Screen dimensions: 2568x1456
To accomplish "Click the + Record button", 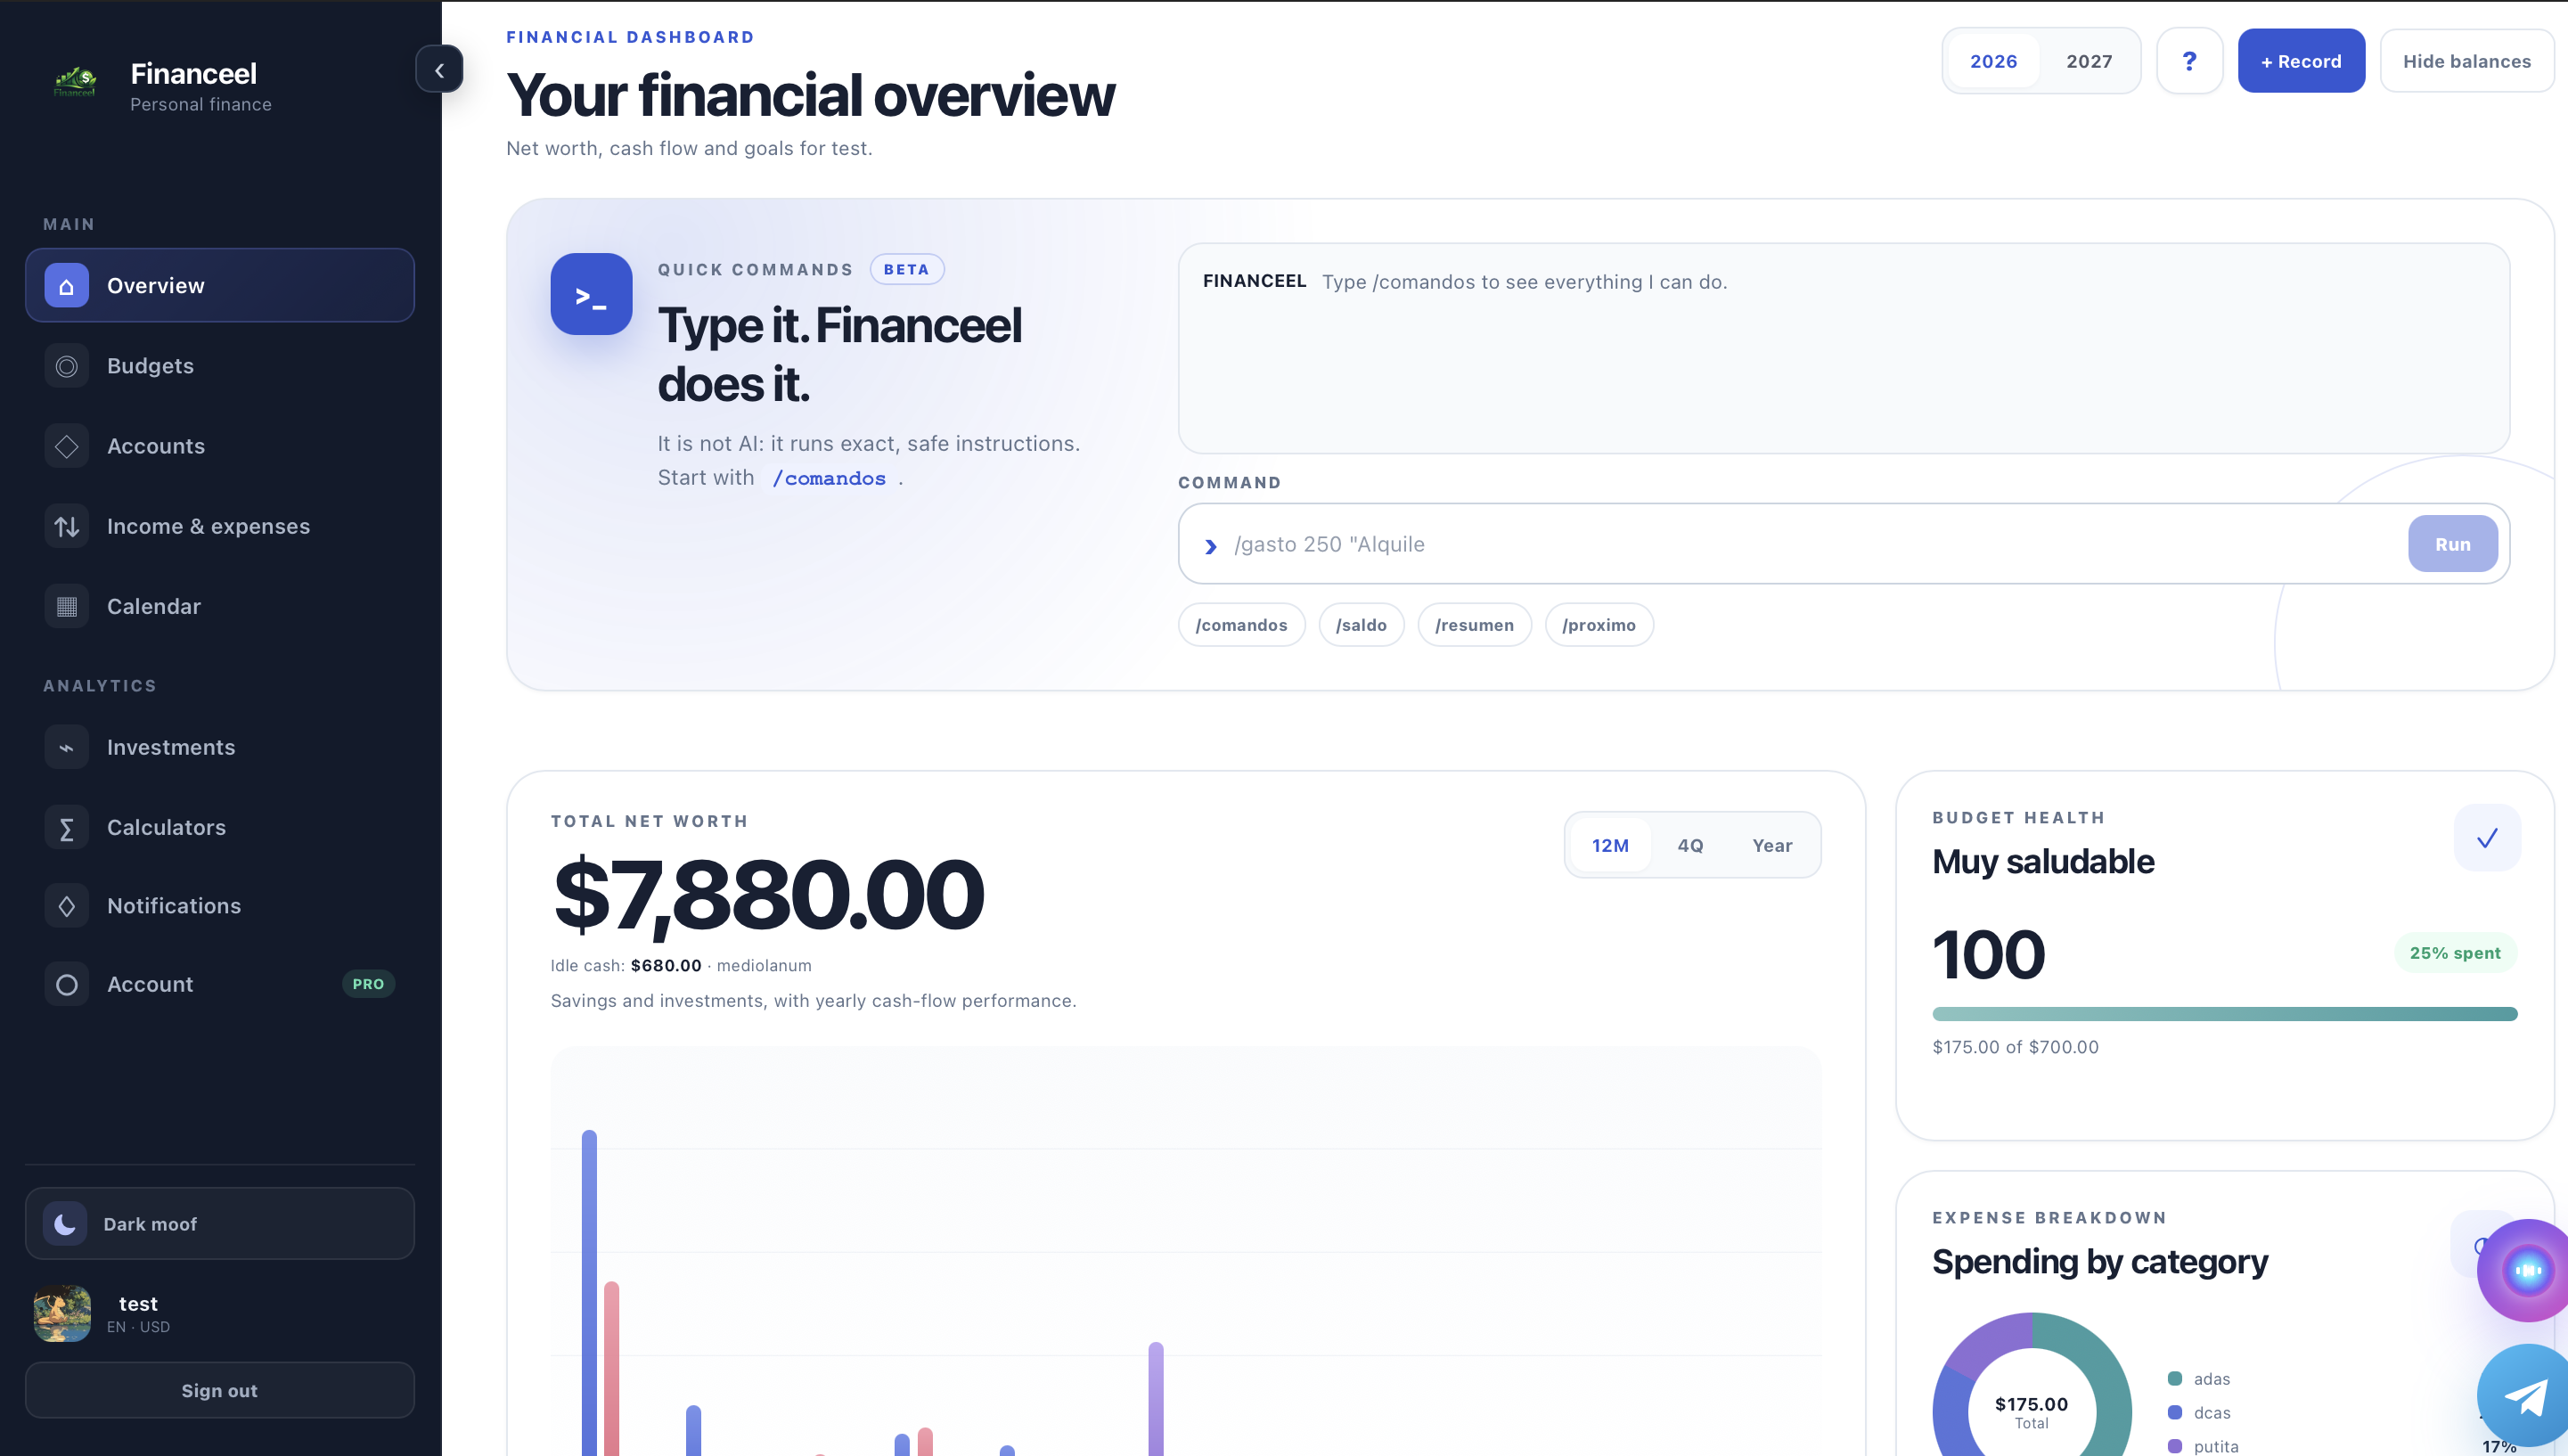I will coord(2301,61).
